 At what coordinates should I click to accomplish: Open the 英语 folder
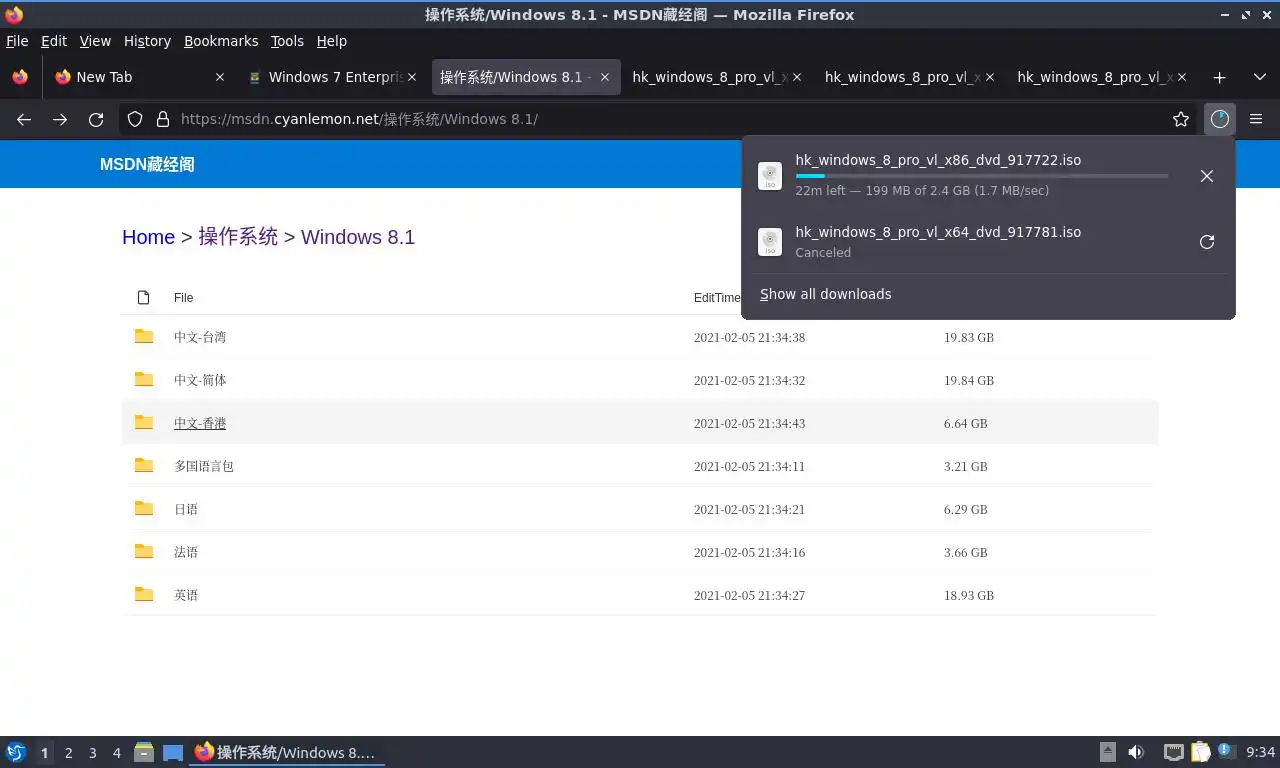point(186,595)
